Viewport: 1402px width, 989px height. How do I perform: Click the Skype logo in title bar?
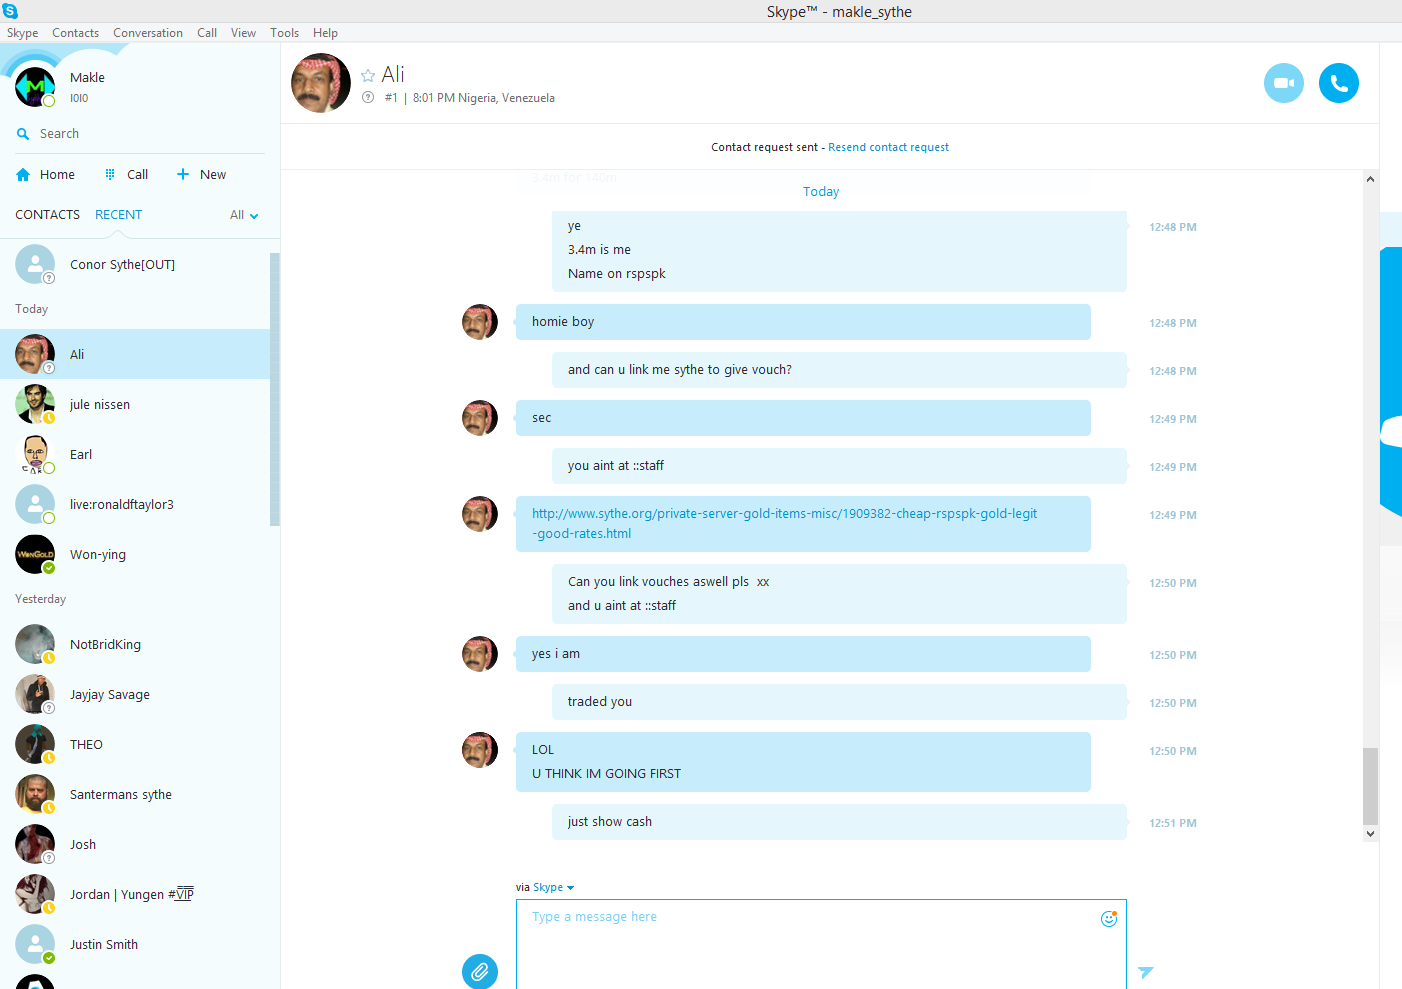point(10,11)
